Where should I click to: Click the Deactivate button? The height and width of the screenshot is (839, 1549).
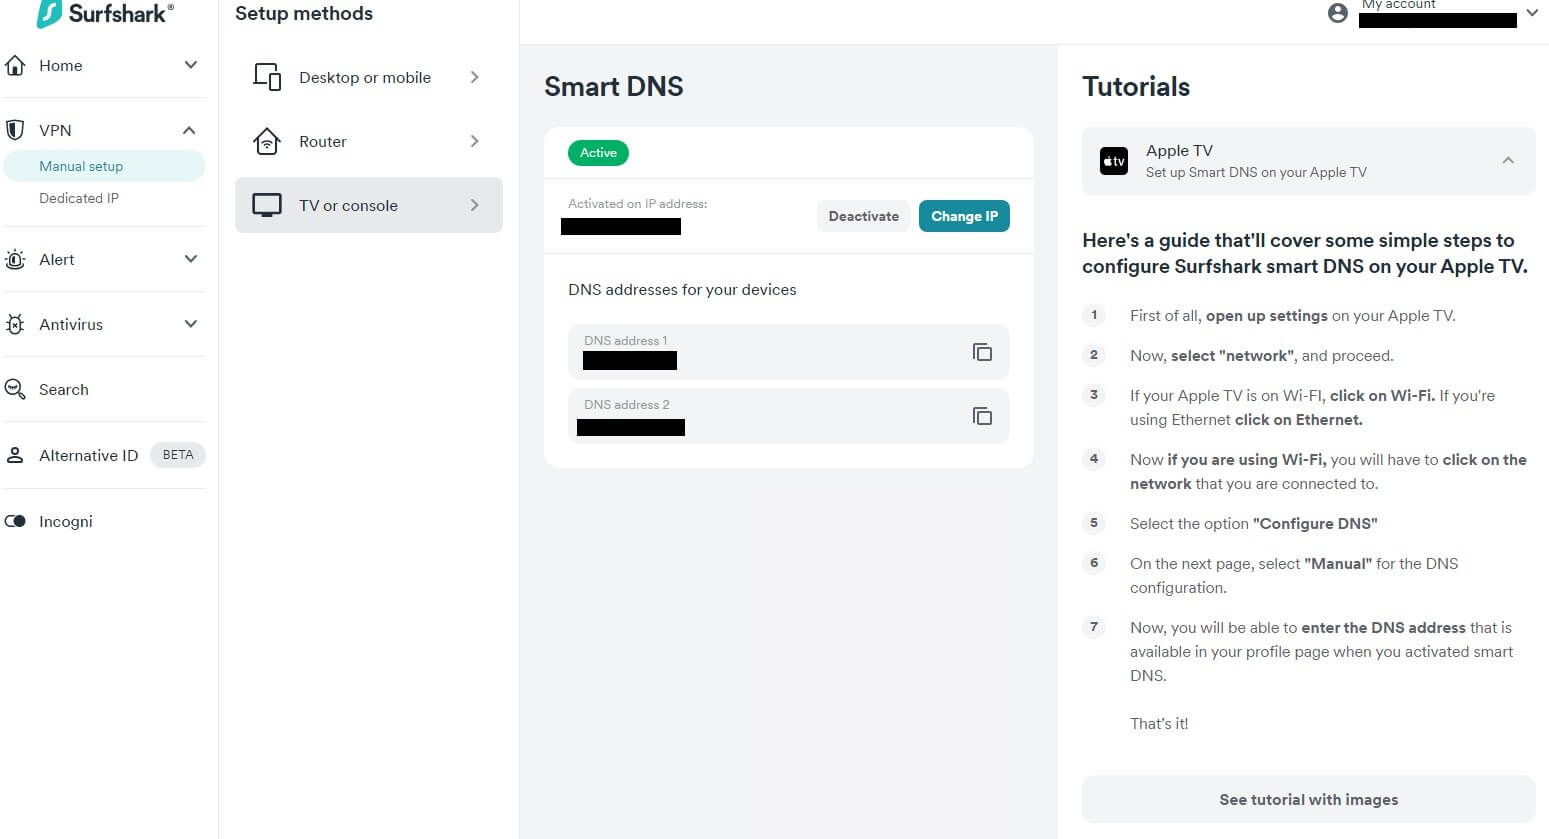864,216
